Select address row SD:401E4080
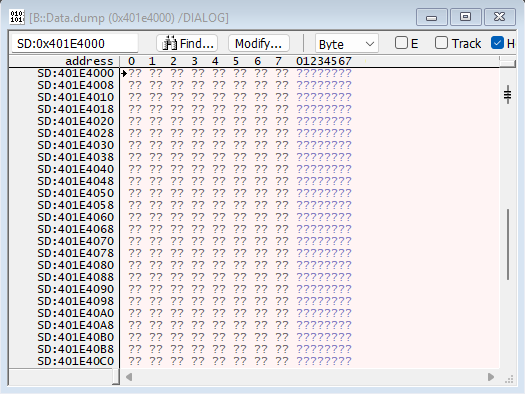Viewport: 525px width, 394px height. 76,265
